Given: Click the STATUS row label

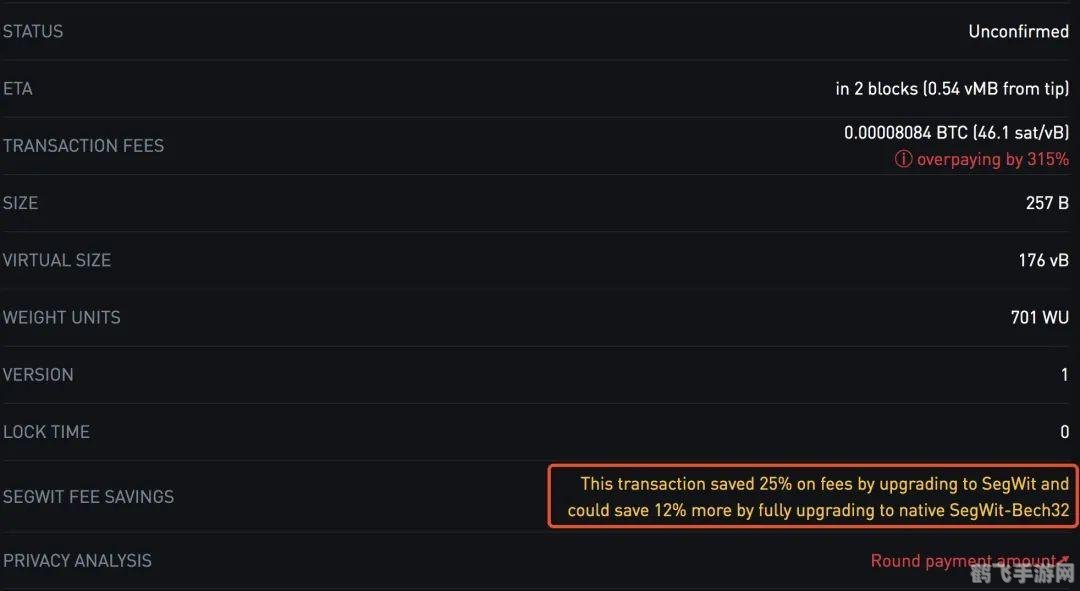Looking at the screenshot, I should (x=33, y=32).
